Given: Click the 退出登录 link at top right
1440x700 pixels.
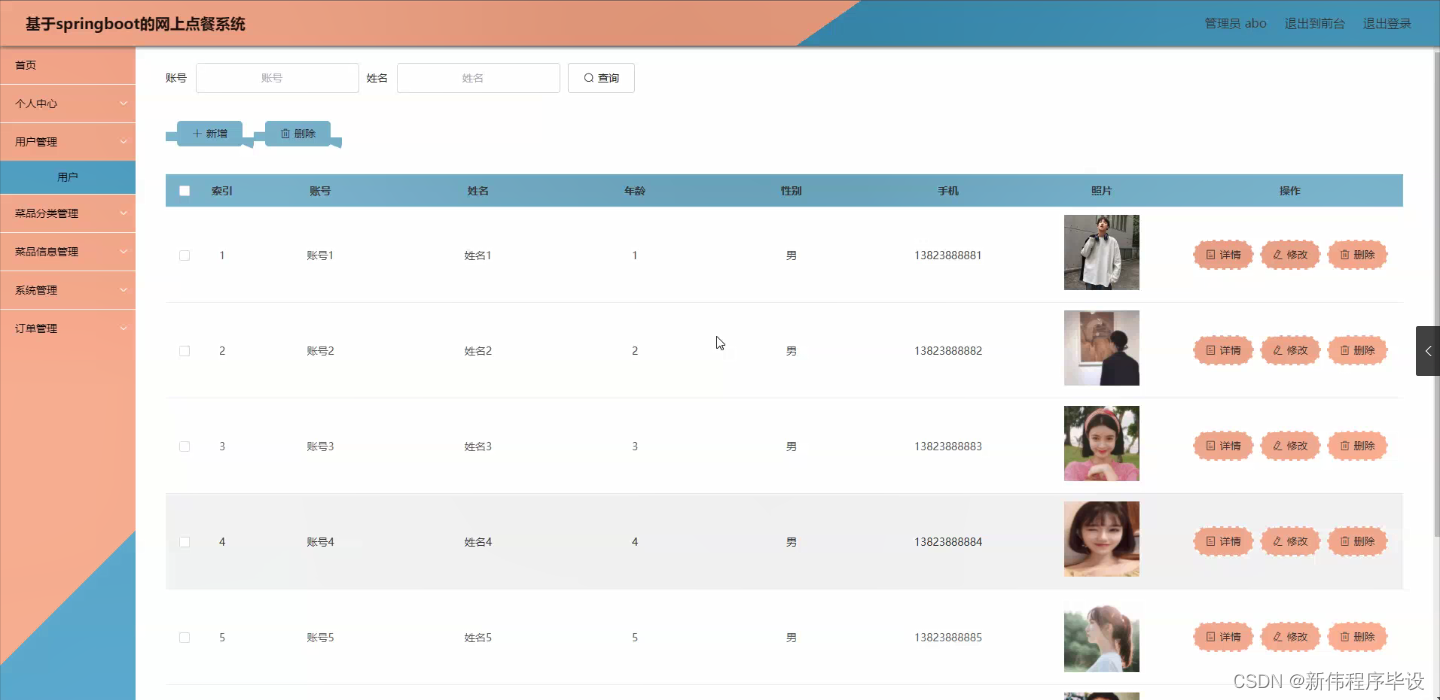Looking at the screenshot, I should pyautogui.click(x=1387, y=23).
